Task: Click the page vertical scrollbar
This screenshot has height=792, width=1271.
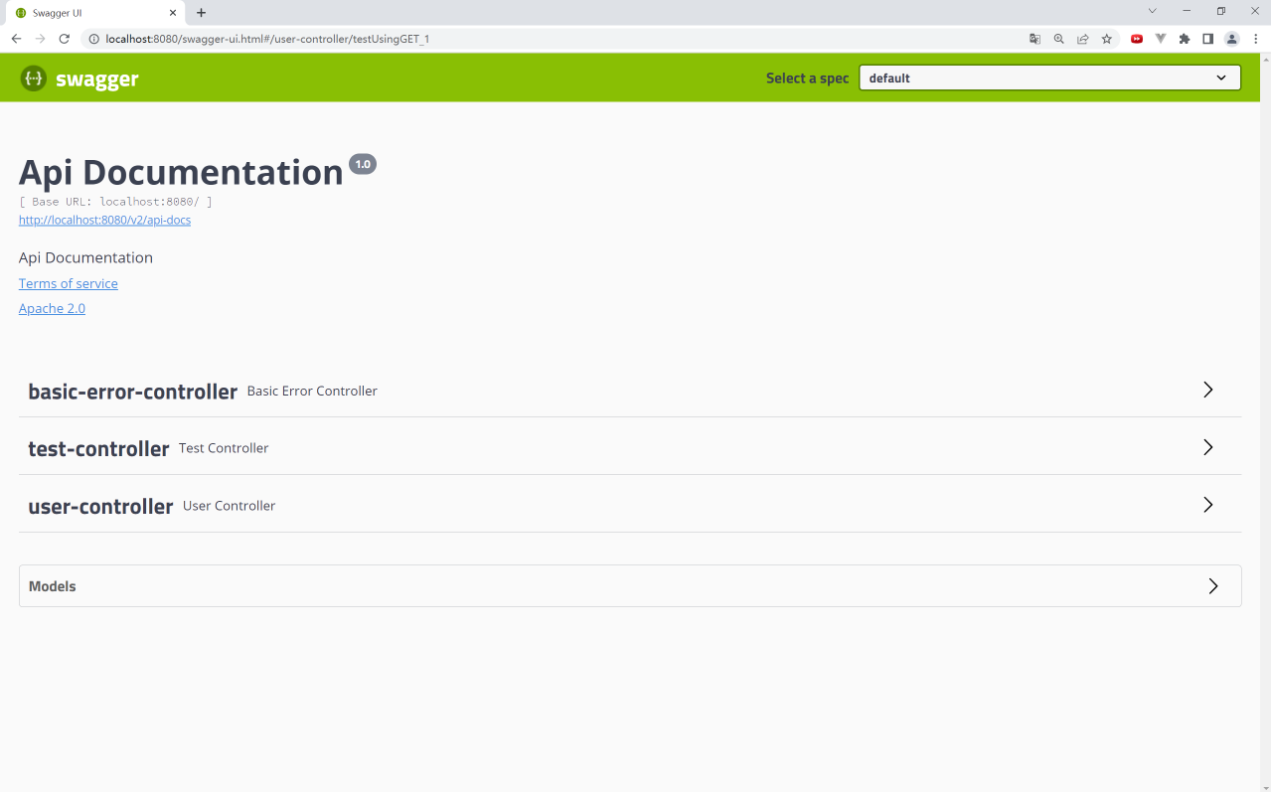Action: (1265, 422)
